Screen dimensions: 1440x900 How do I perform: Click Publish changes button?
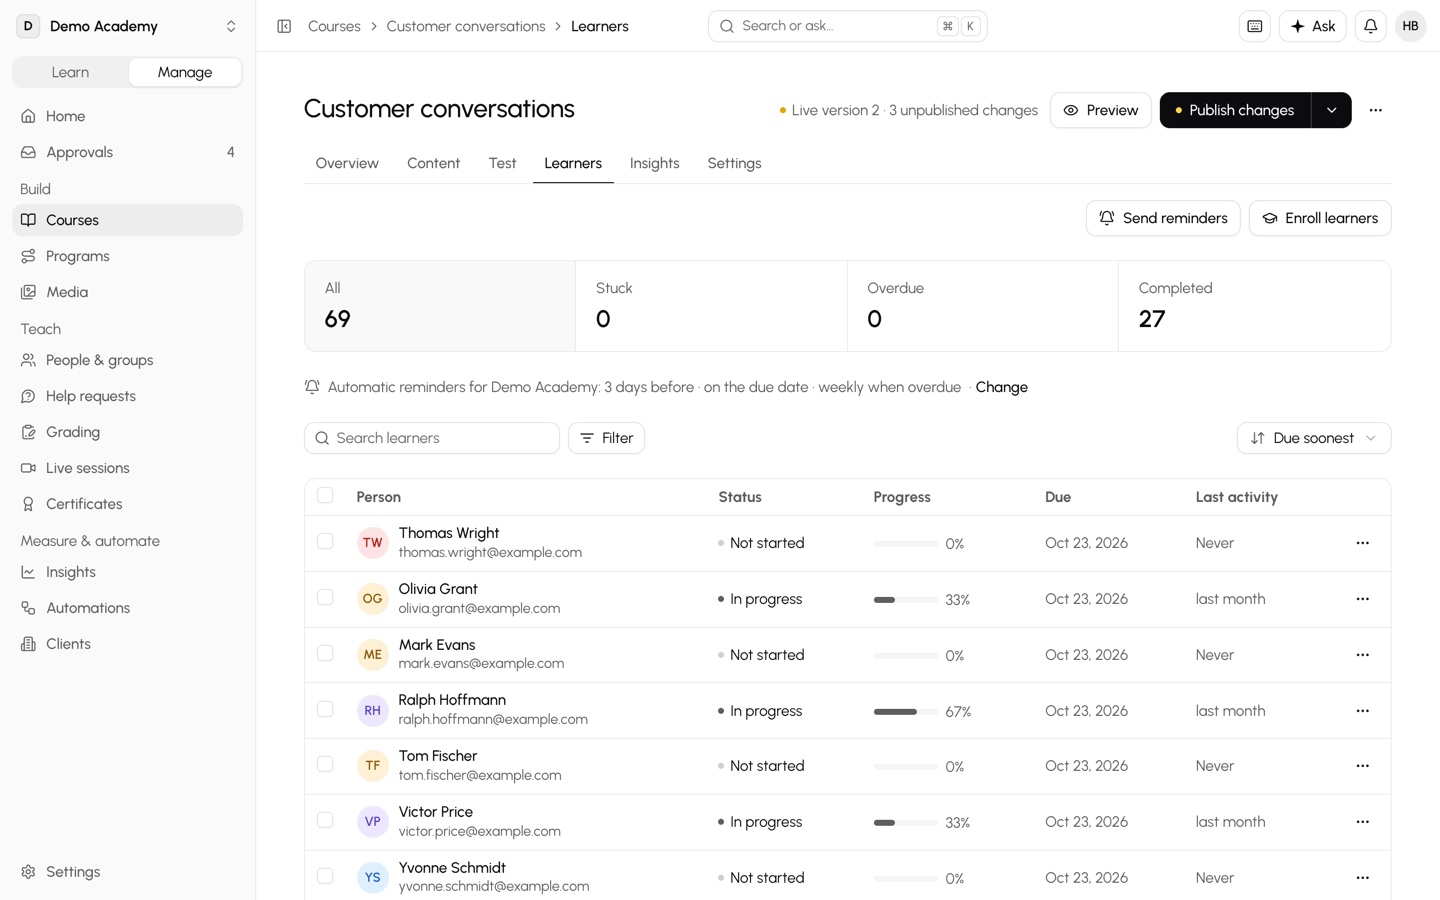point(1235,110)
